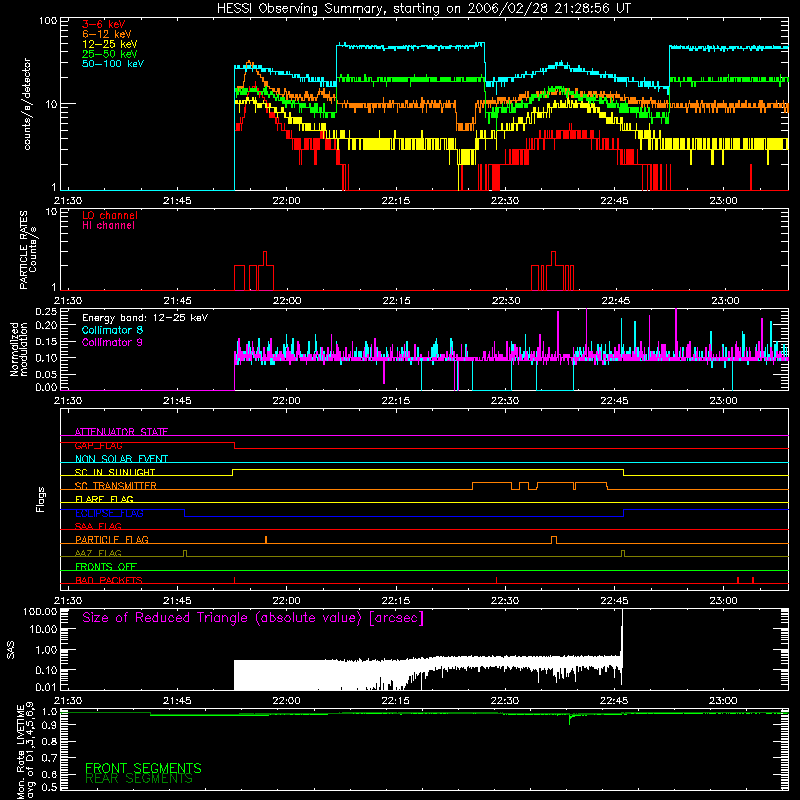Click the PARTICLE RATES axis title
The width and height of the screenshot is (800, 800).
[x=28, y=249]
